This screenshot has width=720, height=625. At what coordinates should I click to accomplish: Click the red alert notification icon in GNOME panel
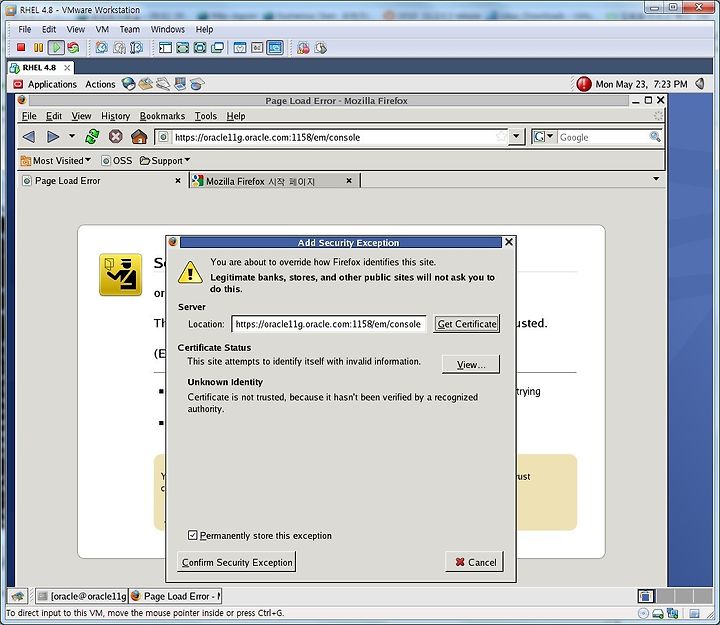584,84
